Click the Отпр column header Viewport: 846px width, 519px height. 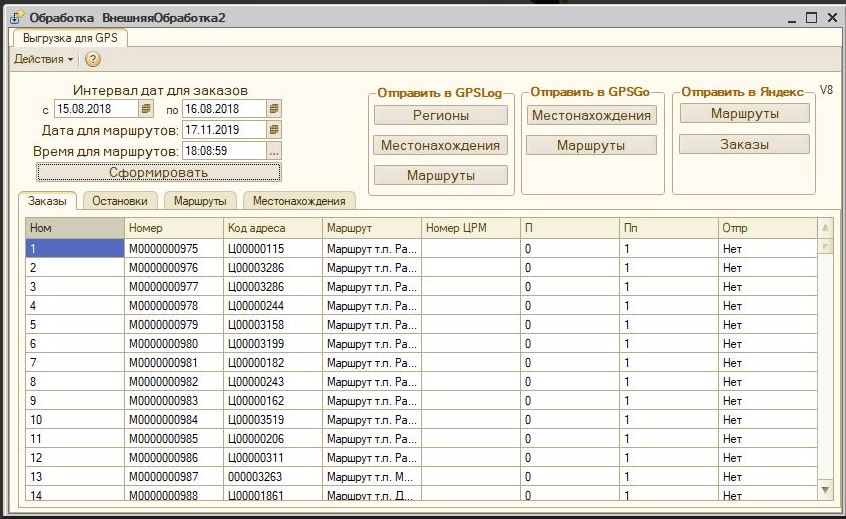768,228
